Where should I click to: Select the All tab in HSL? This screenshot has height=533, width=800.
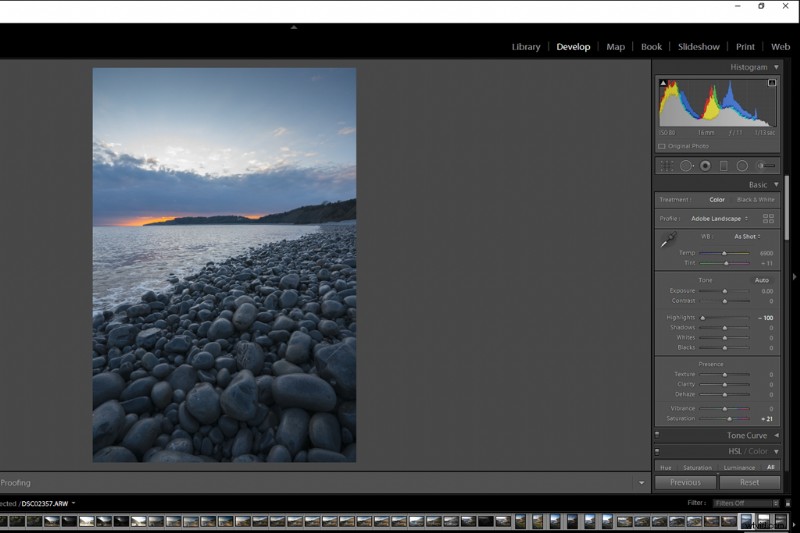coord(770,467)
